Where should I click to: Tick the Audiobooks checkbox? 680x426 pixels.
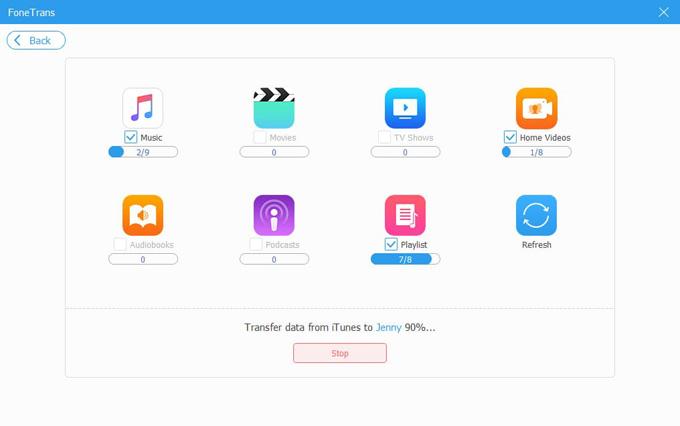tap(120, 244)
